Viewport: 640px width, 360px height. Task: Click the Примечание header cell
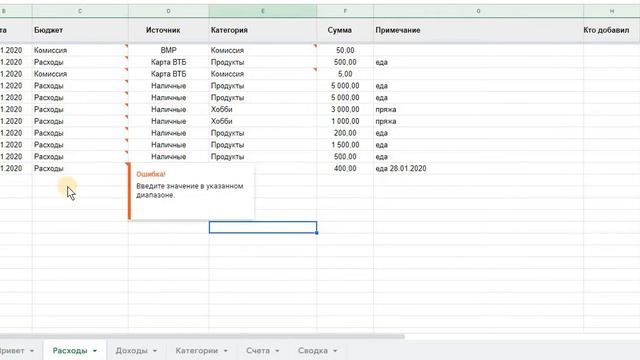(478, 30)
